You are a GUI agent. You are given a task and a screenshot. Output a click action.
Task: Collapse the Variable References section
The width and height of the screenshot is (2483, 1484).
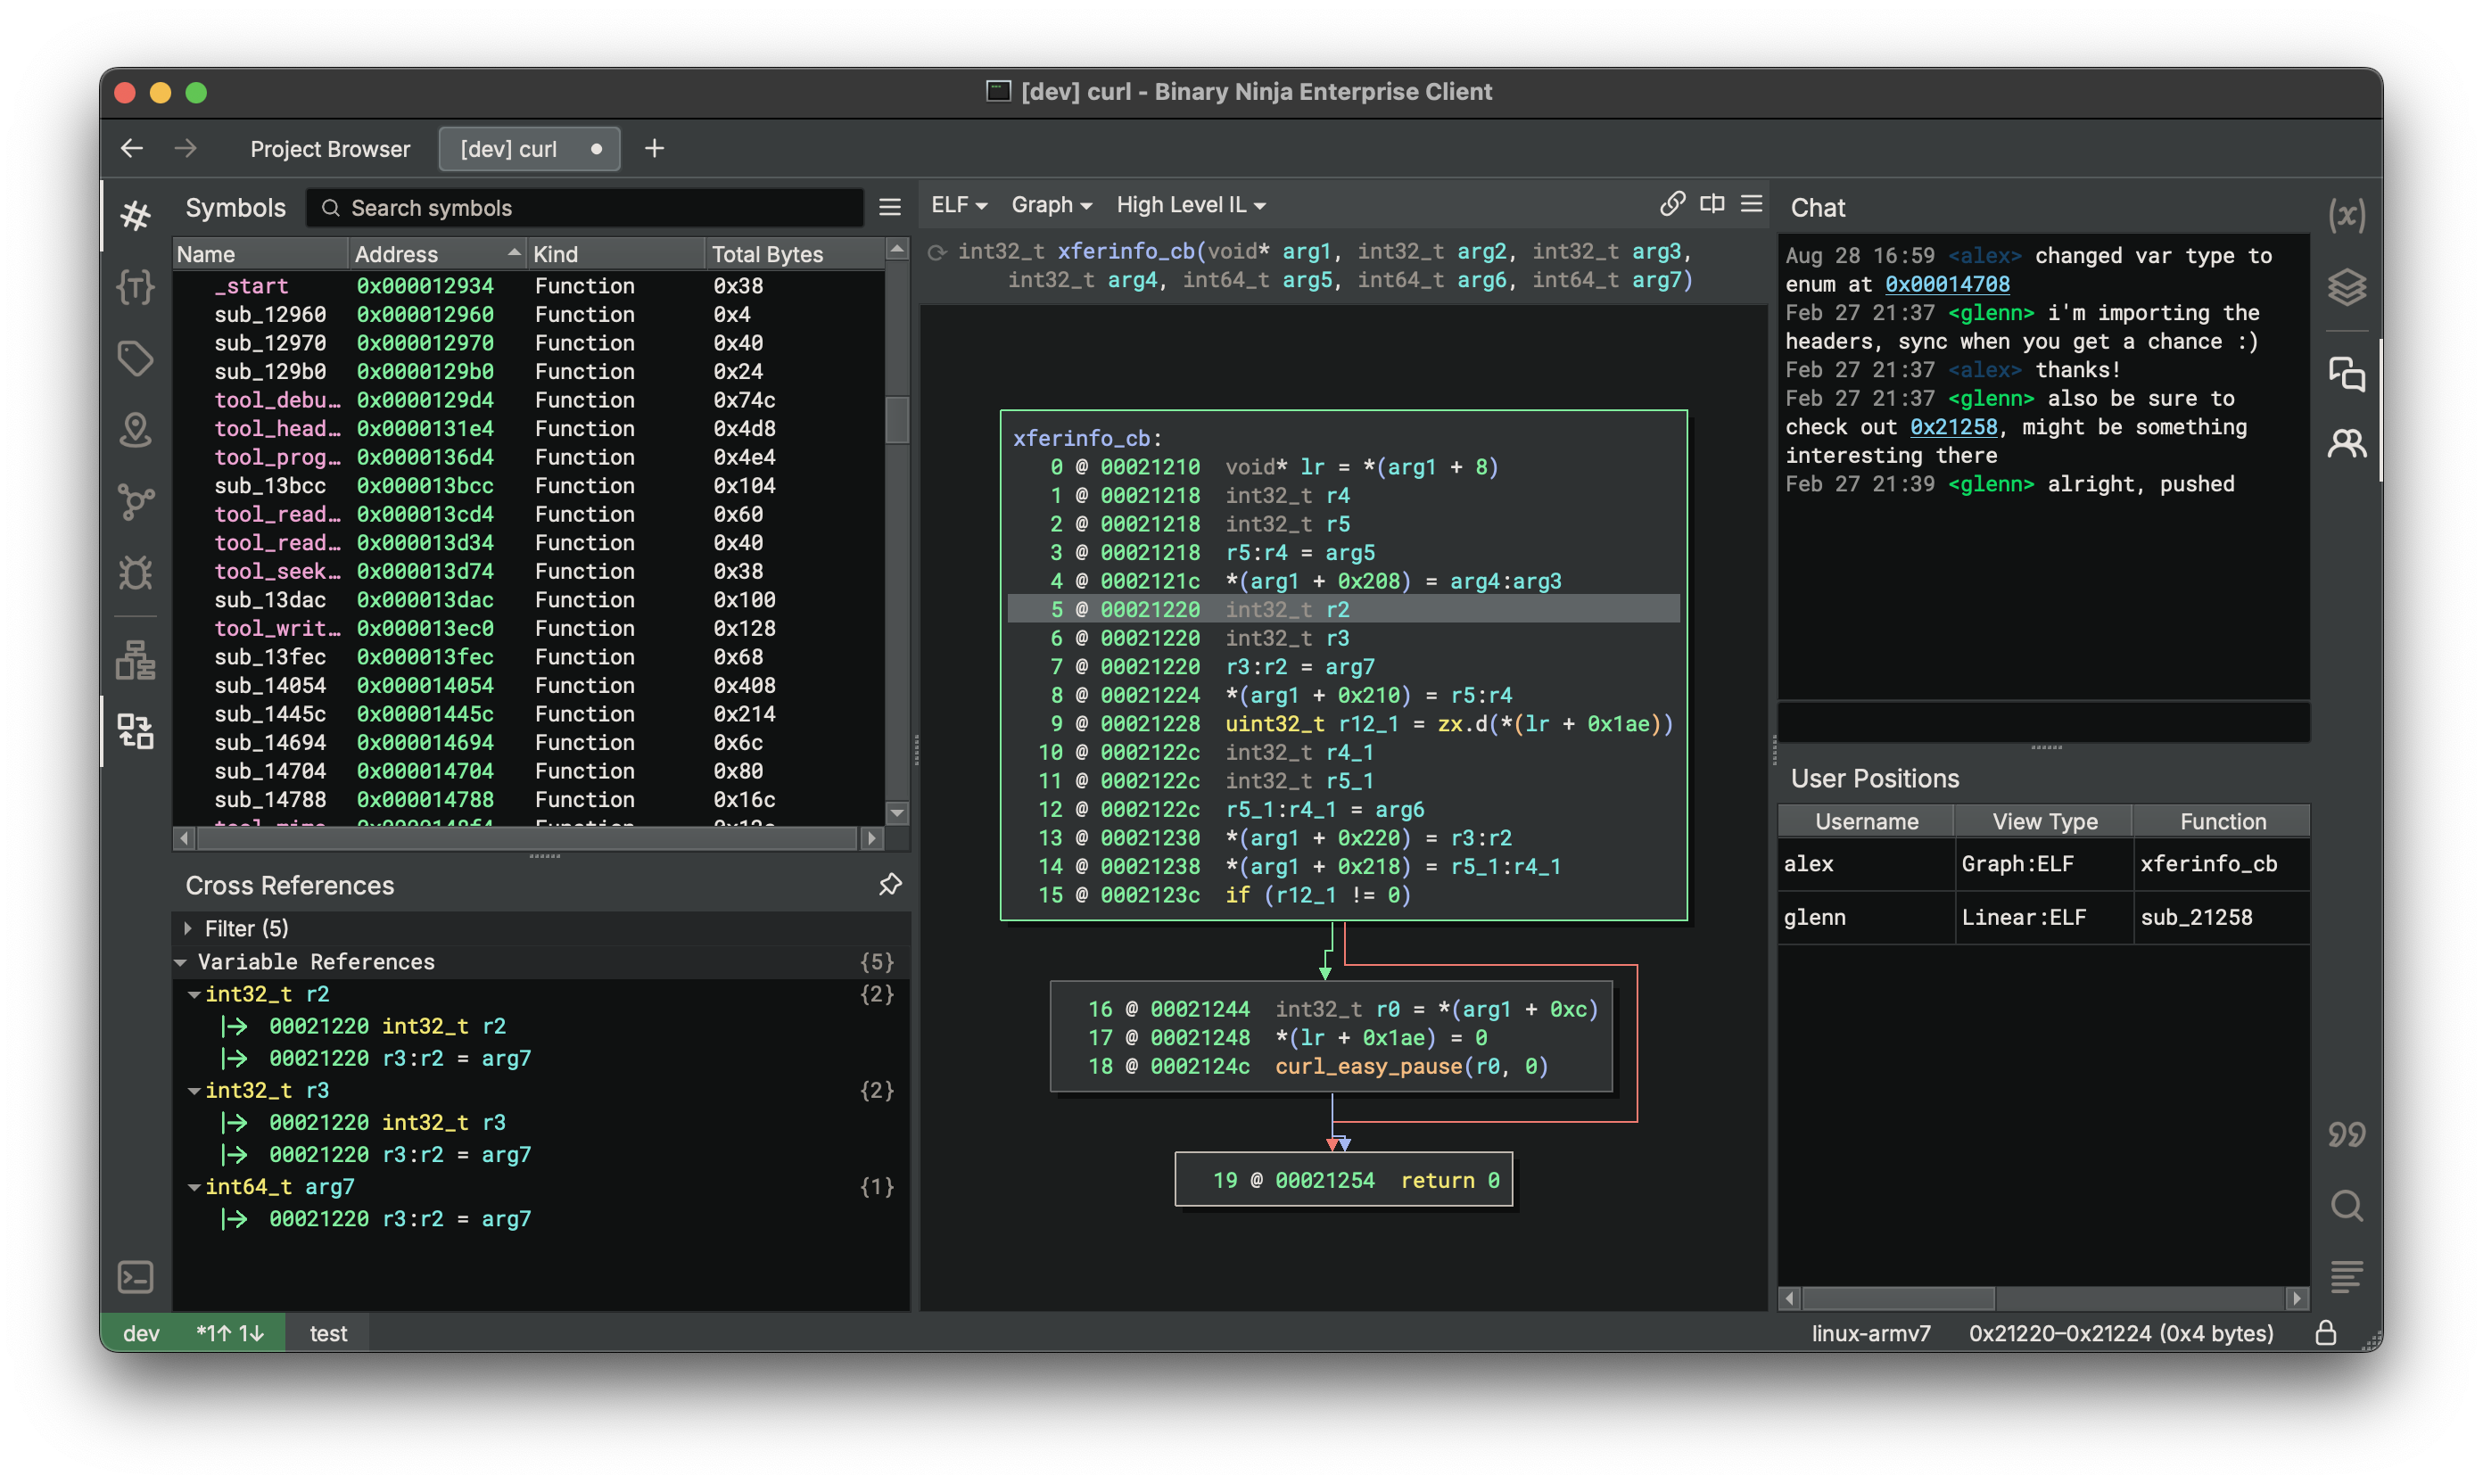181,962
